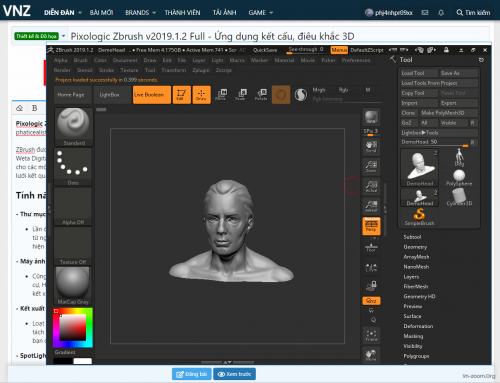Click the Đăng bài post button
This screenshot has width=500, height=383.
point(192,374)
